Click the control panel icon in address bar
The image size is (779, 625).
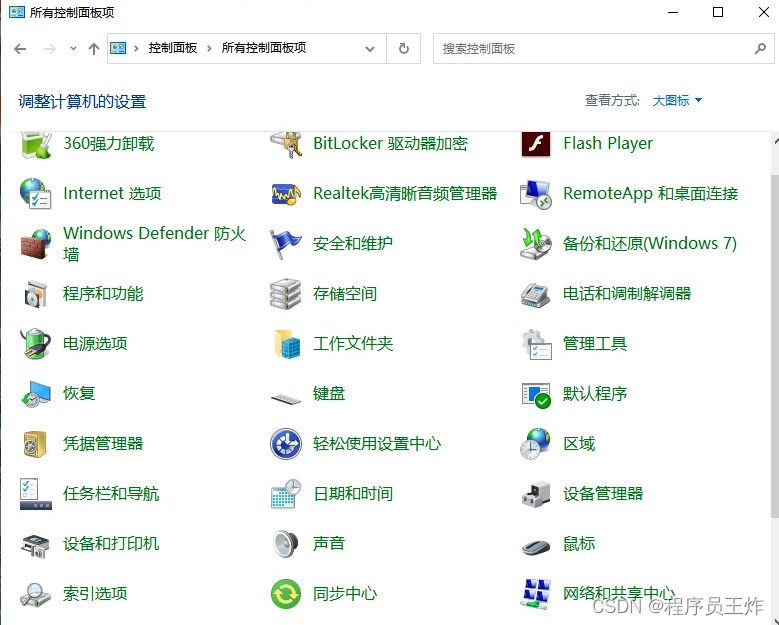(x=118, y=48)
